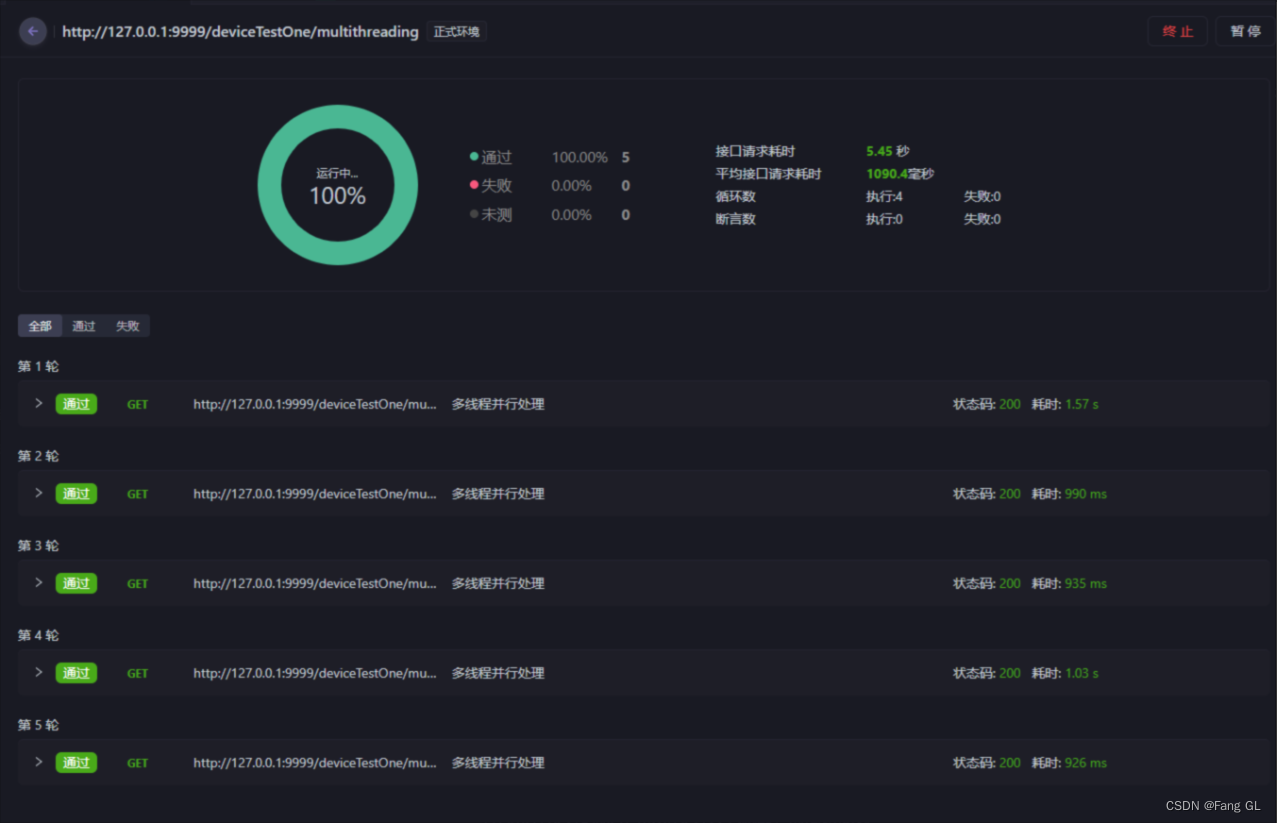
Task: Expand the round 2 request row
Action: tap(39, 493)
